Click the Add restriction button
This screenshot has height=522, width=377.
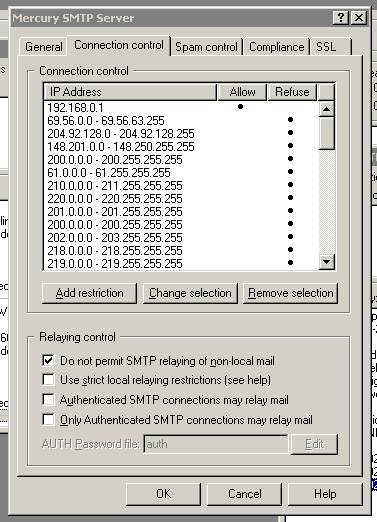click(89, 293)
